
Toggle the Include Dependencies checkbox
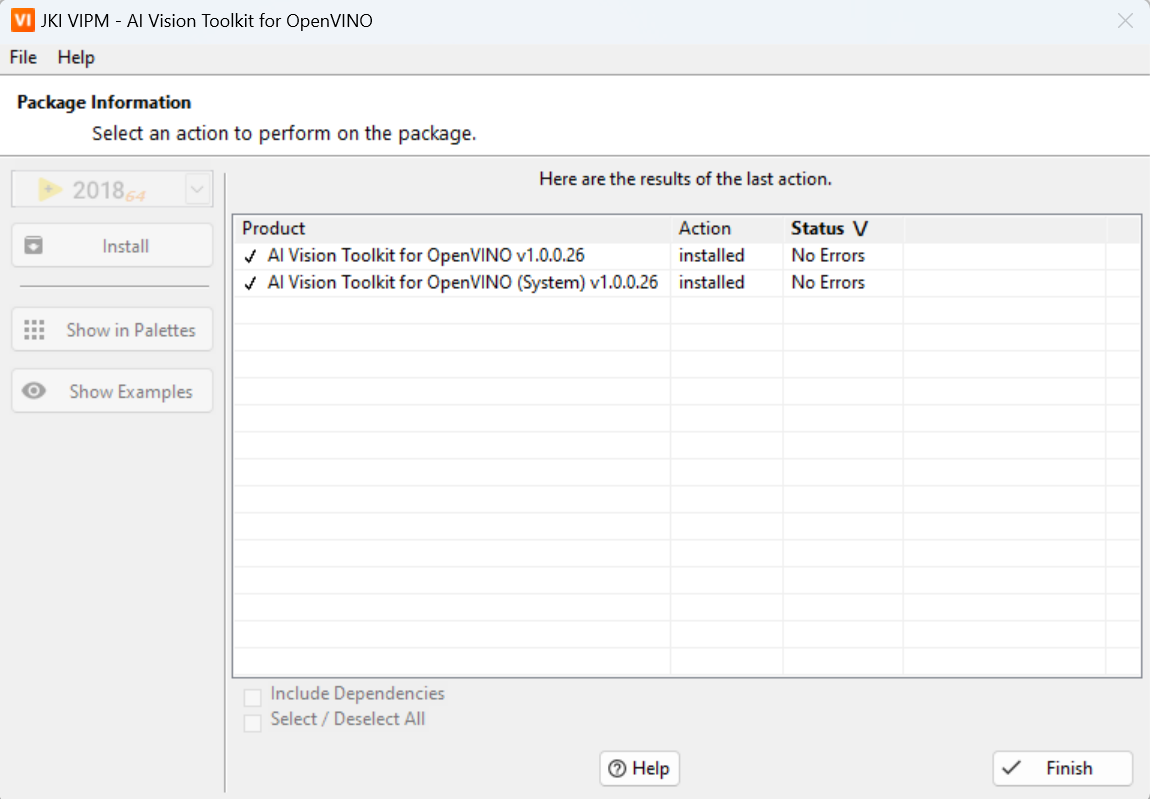tap(253, 696)
